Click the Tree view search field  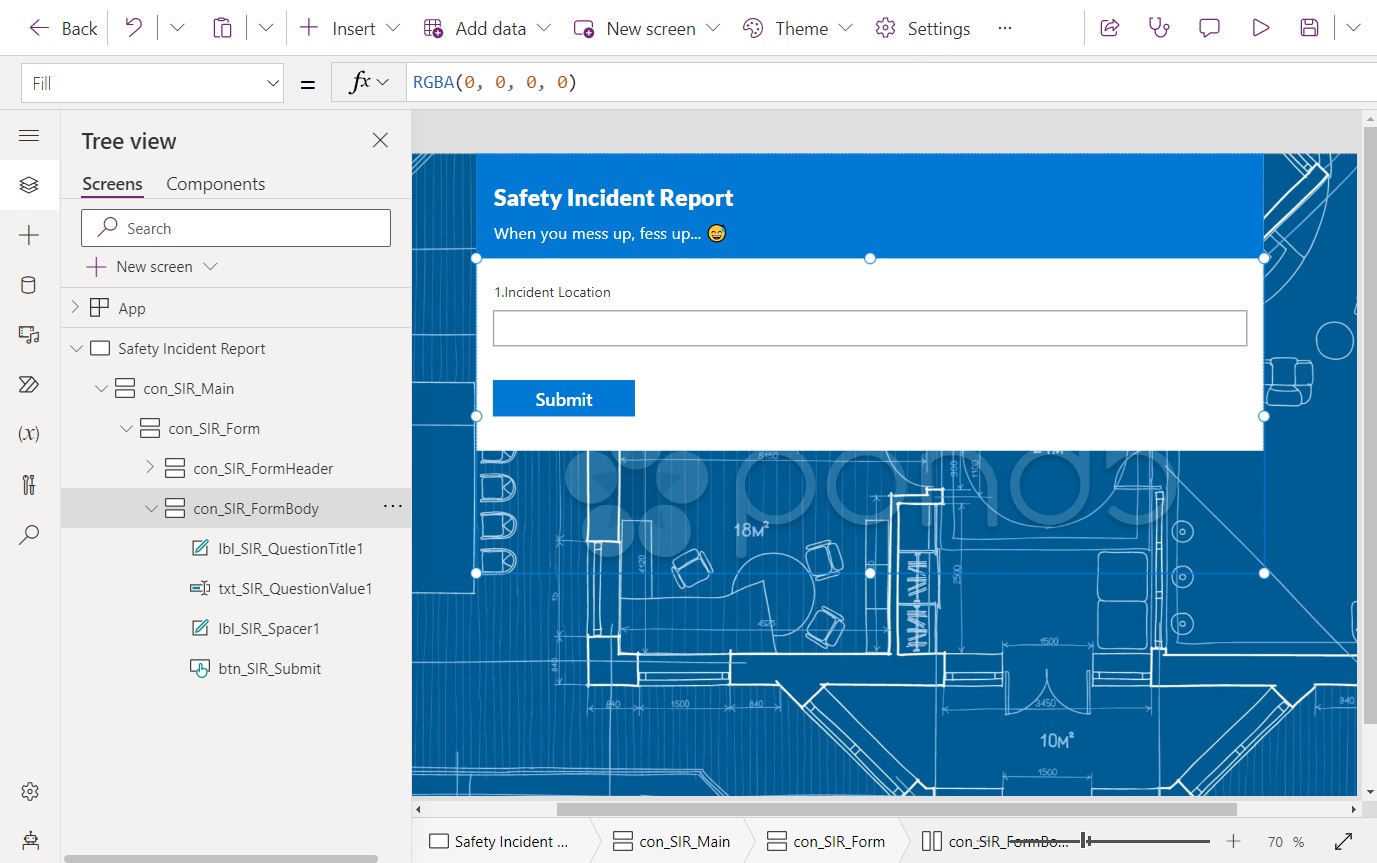tap(235, 227)
